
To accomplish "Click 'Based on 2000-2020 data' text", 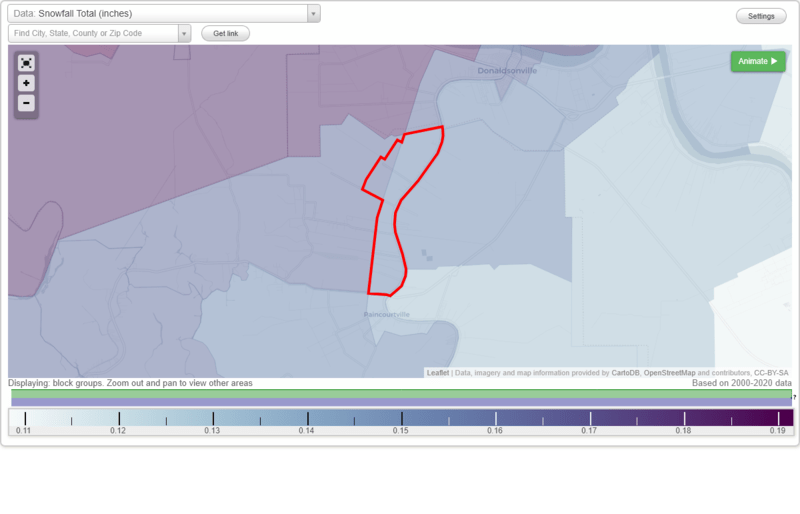I will click(x=742, y=383).
